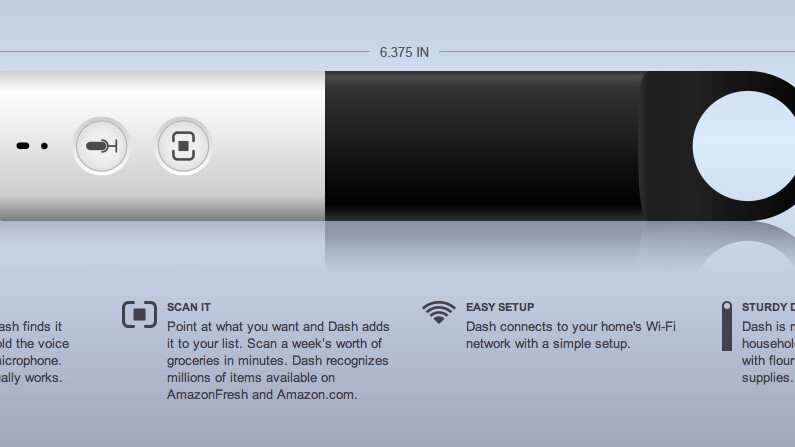This screenshot has height=447, width=795.
Task: Click the barcode scan button on device
Action: click(x=183, y=146)
